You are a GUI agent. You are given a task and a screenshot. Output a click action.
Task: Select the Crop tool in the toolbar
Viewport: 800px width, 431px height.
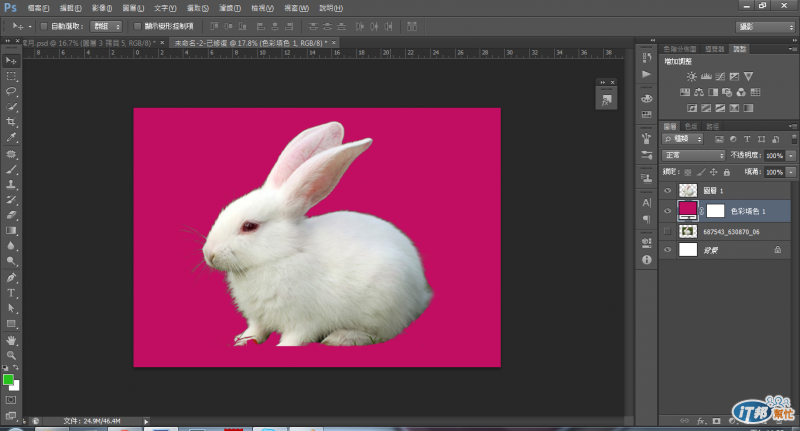coord(11,121)
